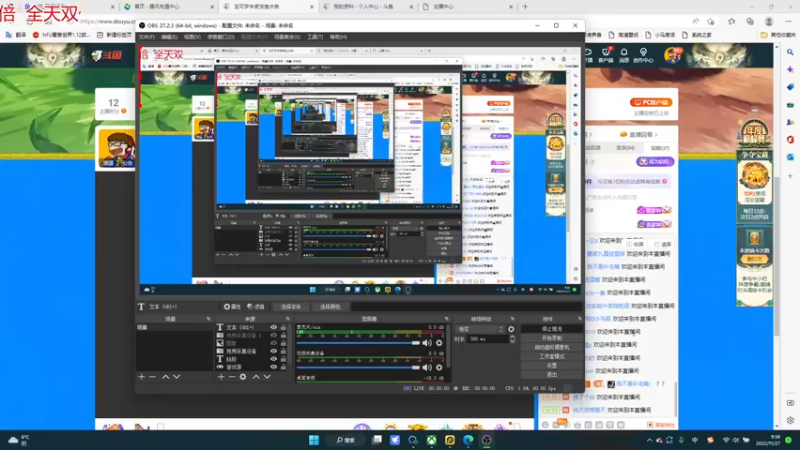Toggle lock on 视频采集设备 2 source
This screenshot has height=450, width=800.
pos(283,335)
